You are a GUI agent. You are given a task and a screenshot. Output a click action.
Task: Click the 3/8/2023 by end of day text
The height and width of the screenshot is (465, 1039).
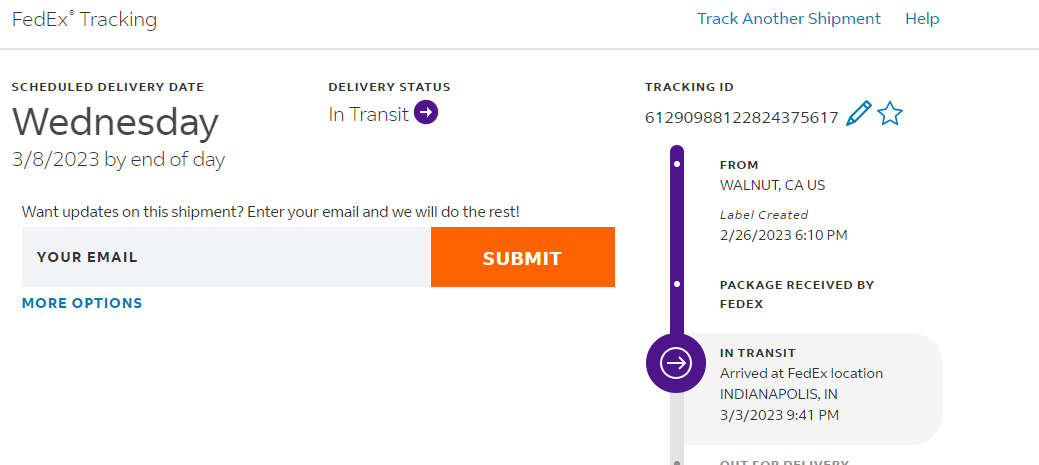pyautogui.click(x=118, y=159)
